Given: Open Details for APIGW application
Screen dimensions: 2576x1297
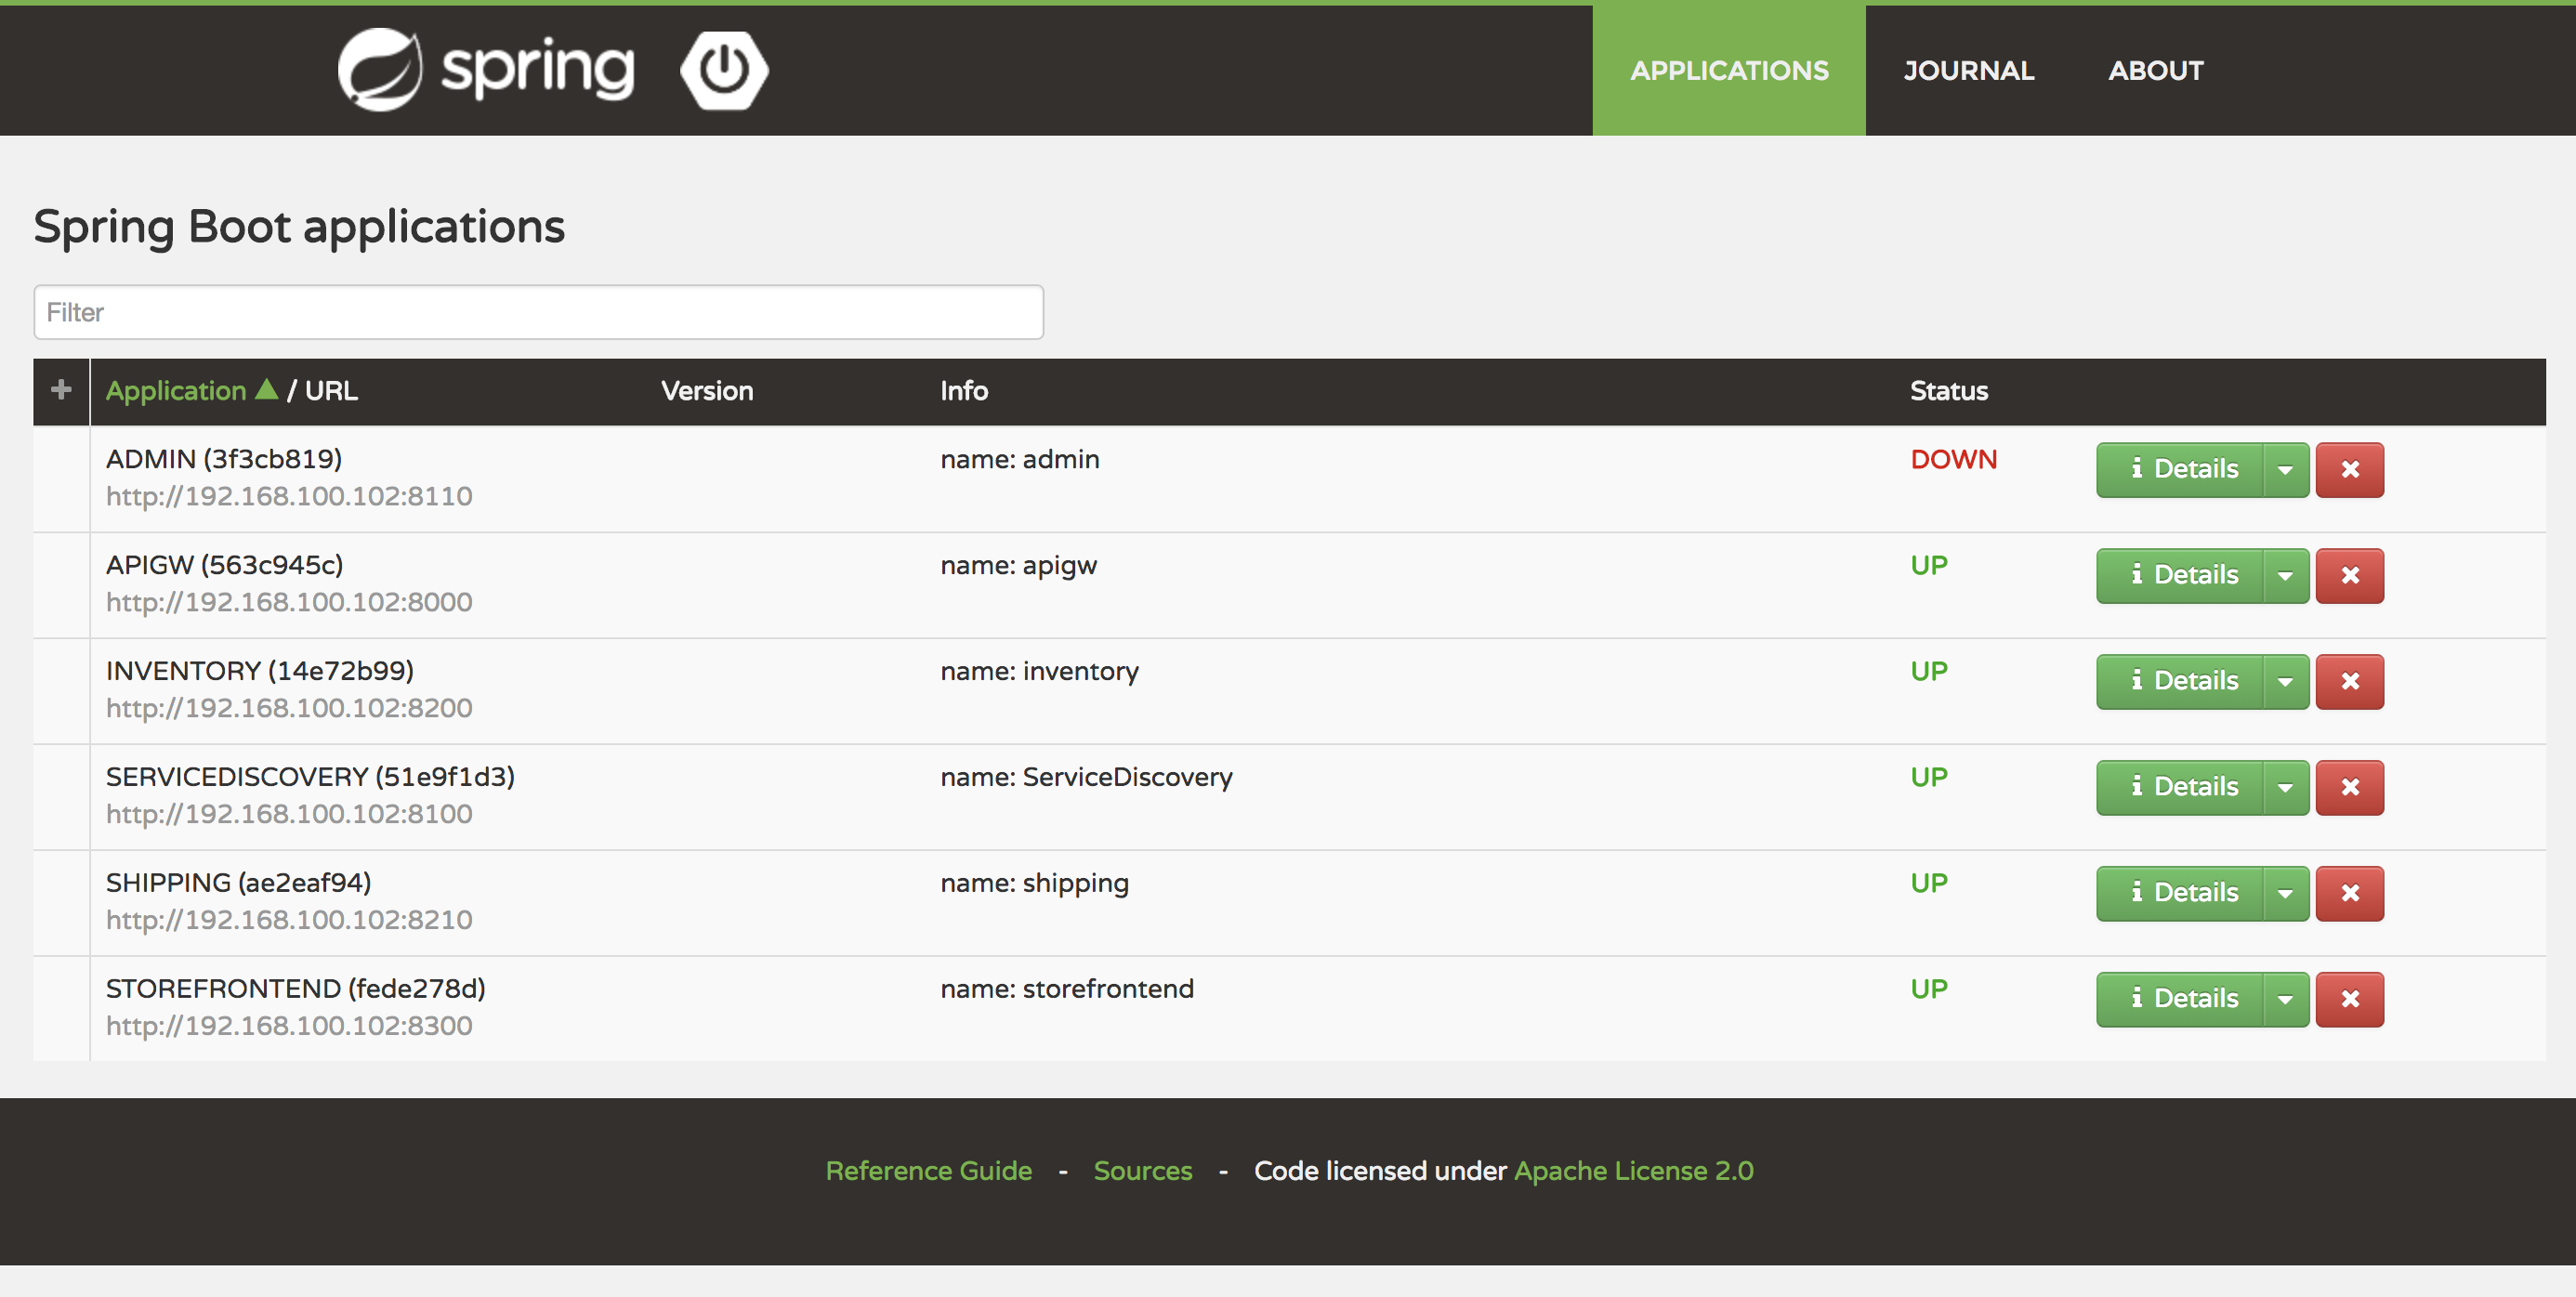Looking at the screenshot, I should [x=2181, y=575].
